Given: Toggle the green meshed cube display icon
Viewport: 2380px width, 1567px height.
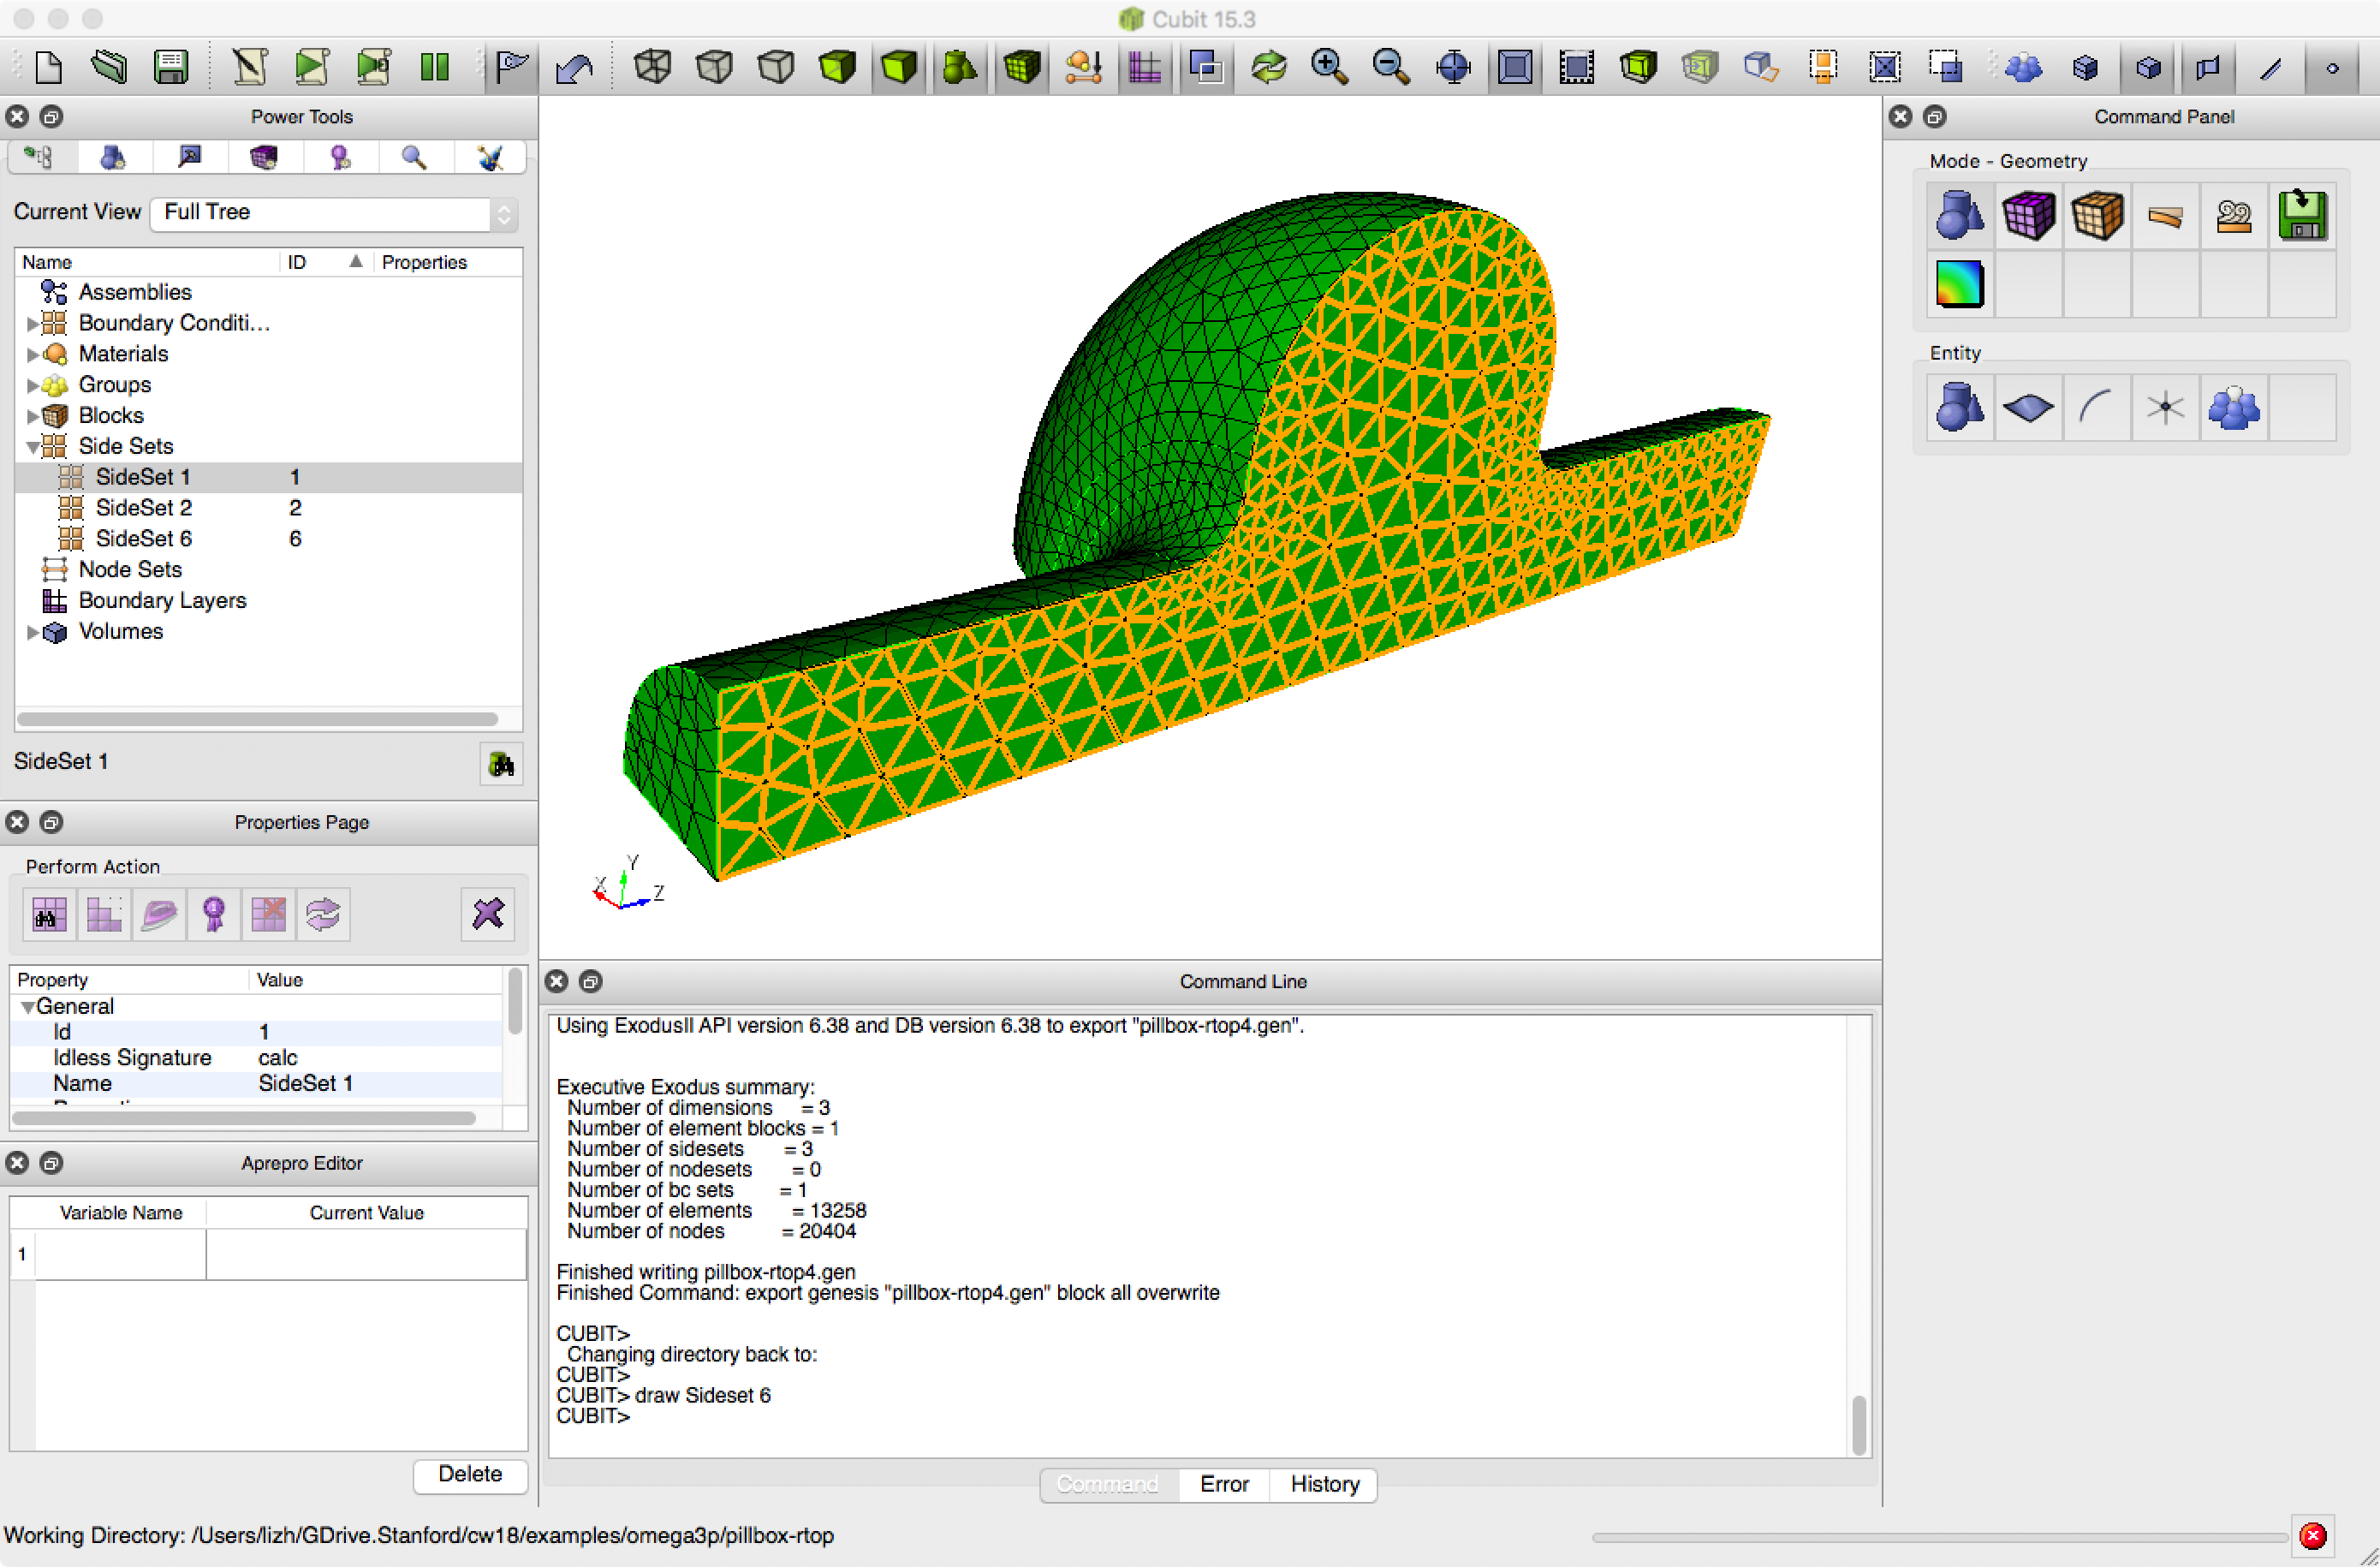Looking at the screenshot, I should point(1022,67).
